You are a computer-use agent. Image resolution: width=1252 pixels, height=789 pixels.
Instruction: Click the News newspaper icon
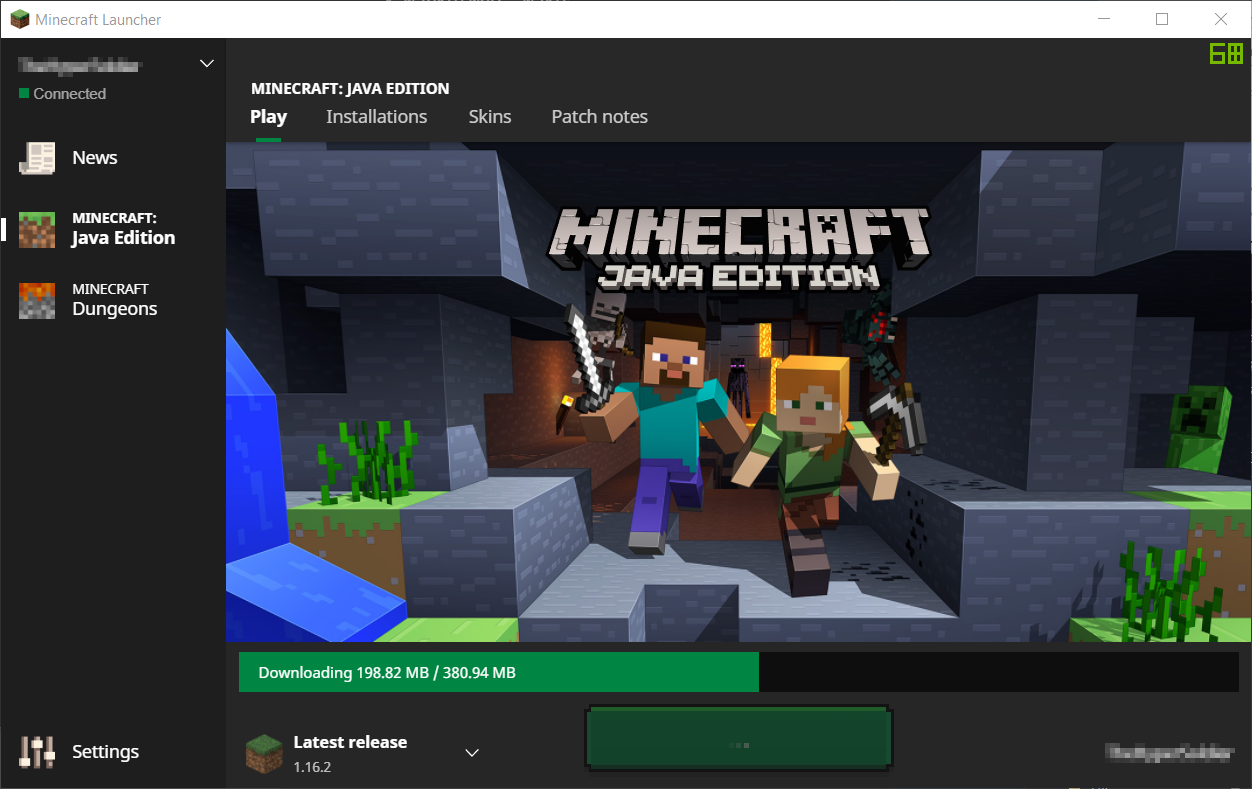click(37, 158)
